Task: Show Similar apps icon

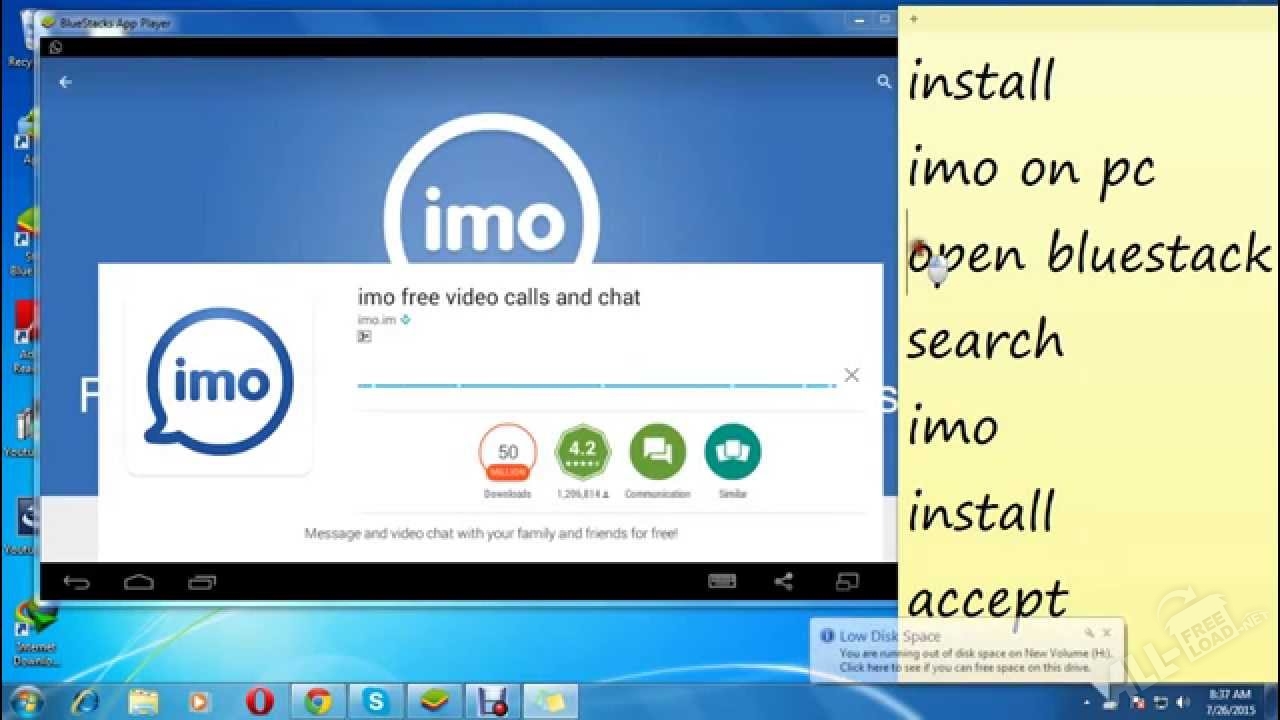Action: tap(732, 452)
